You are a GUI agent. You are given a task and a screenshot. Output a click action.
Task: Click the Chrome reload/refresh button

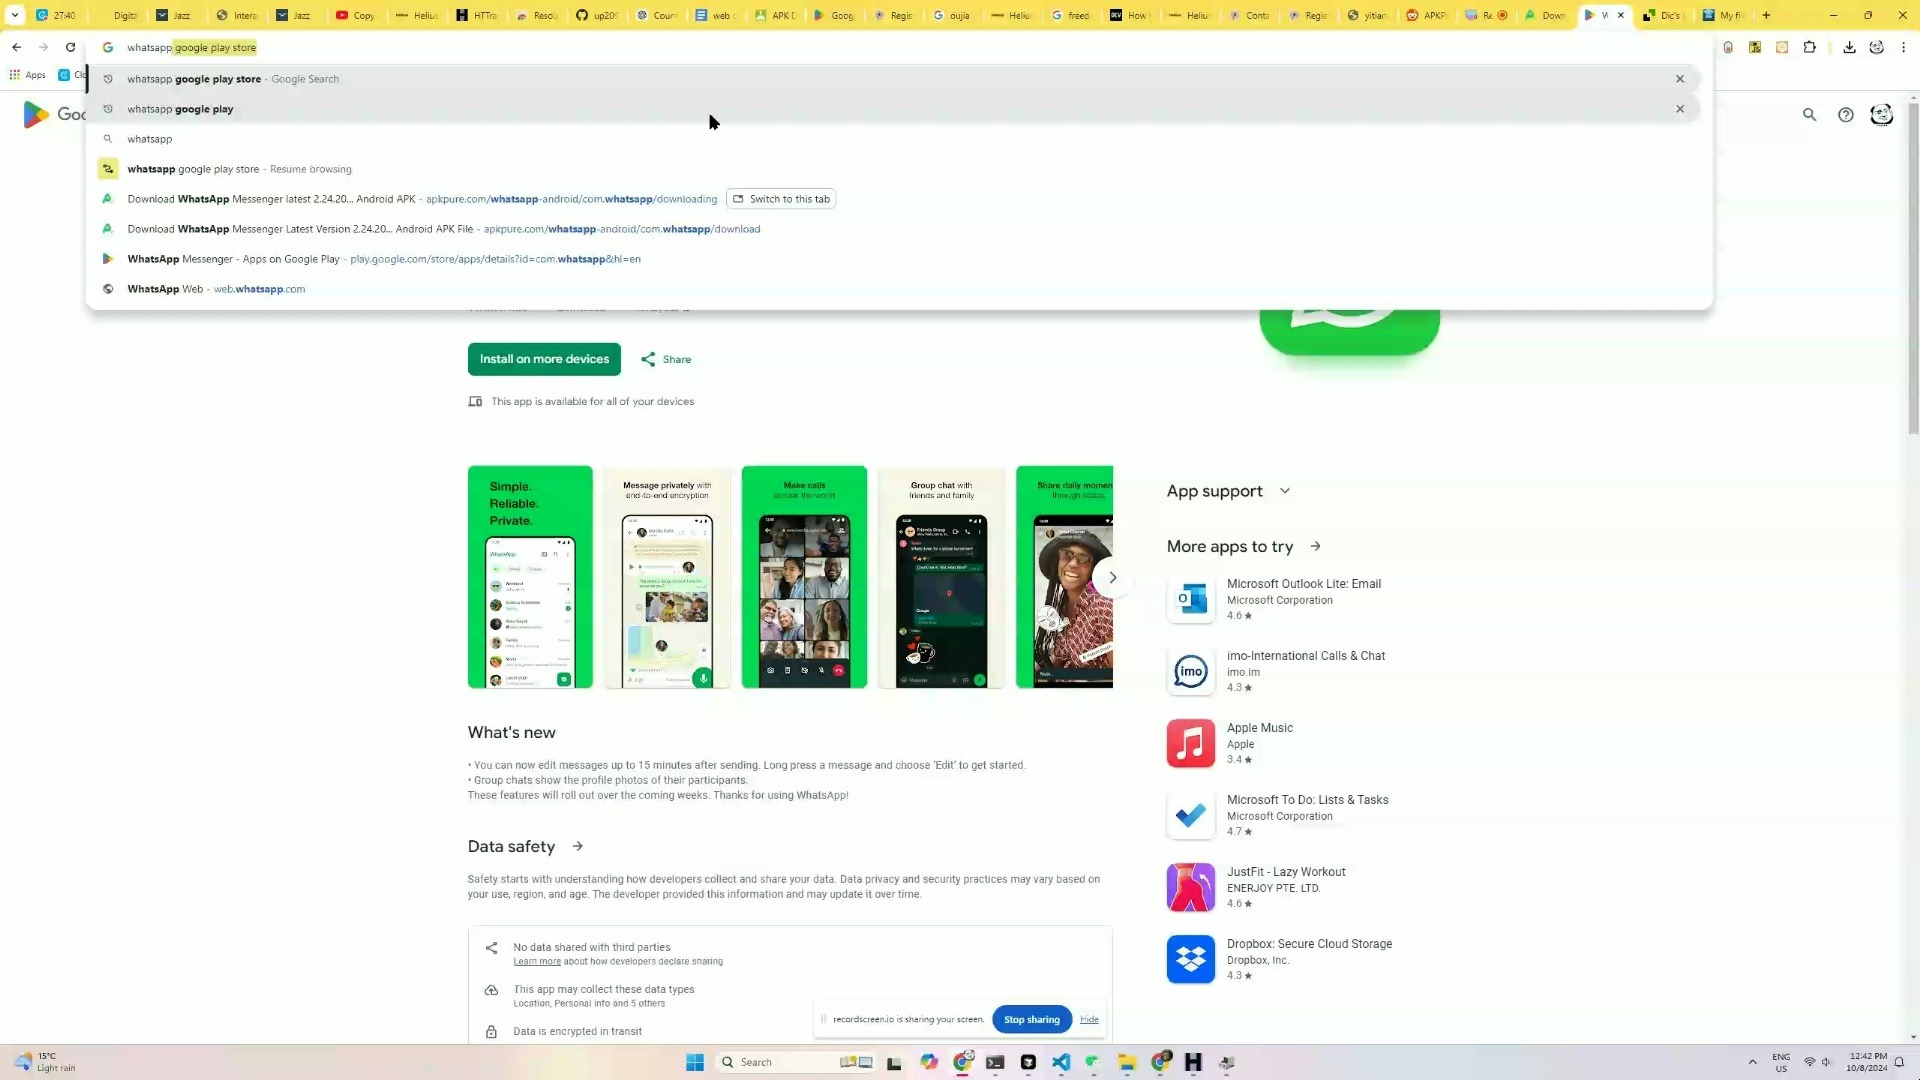point(71,47)
